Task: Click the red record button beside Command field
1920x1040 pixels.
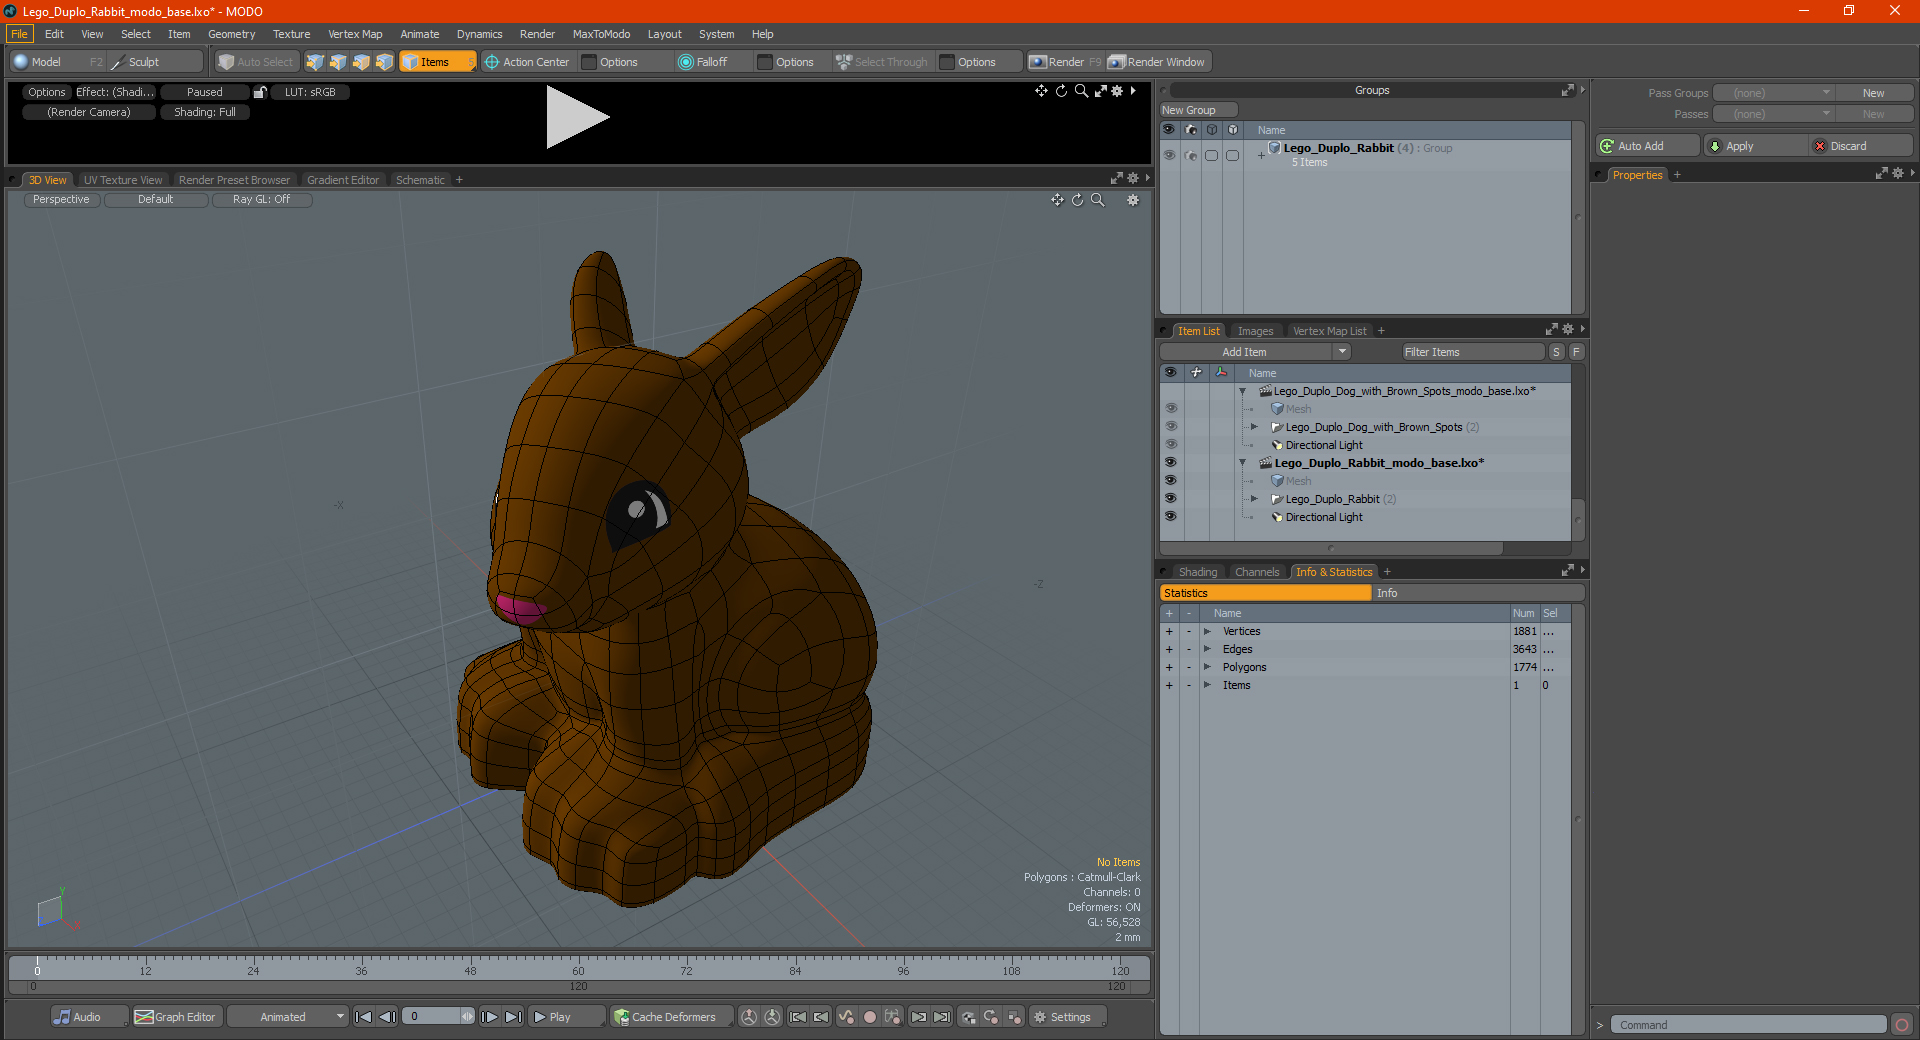Action: (1902, 1025)
